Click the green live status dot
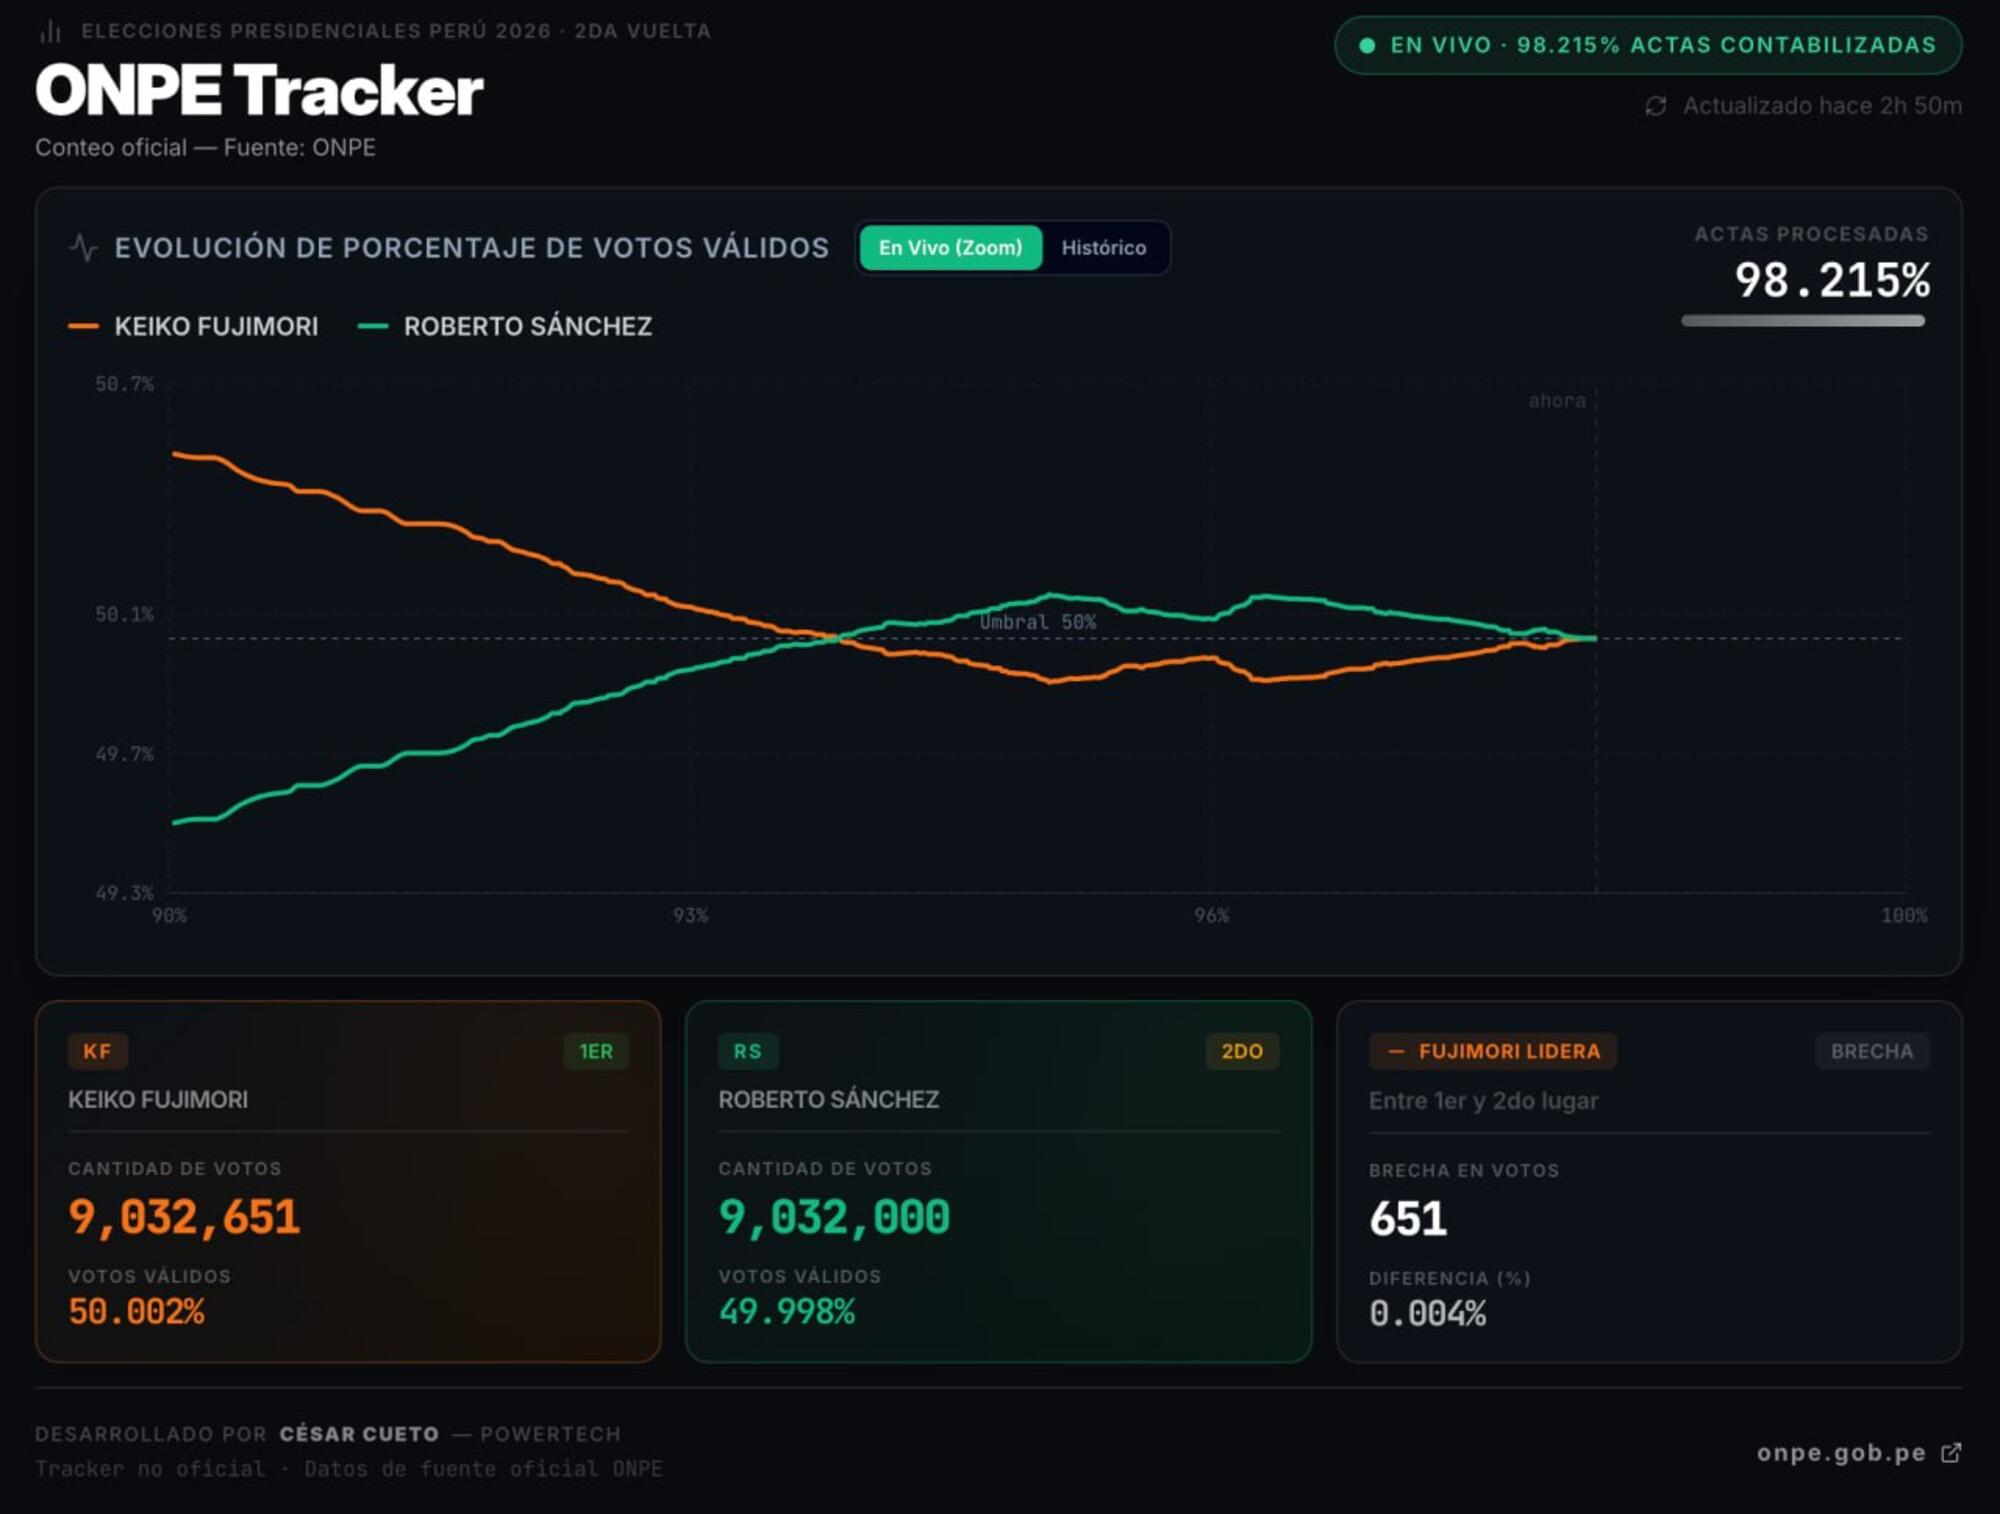 [x=1367, y=45]
